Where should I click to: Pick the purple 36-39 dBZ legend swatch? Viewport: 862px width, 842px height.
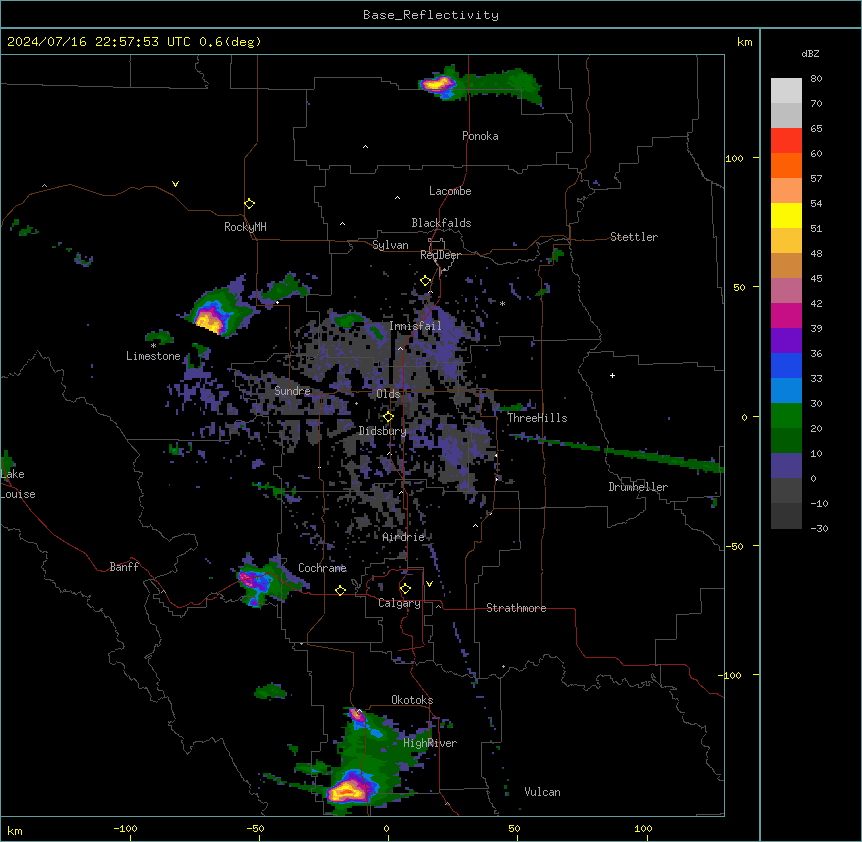click(x=786, y=341)
